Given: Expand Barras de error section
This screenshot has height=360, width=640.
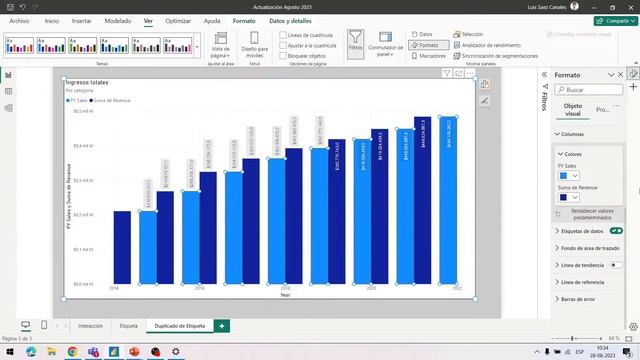Looking at the screenshot, I should pyautogui.click(x=557, y=299).
